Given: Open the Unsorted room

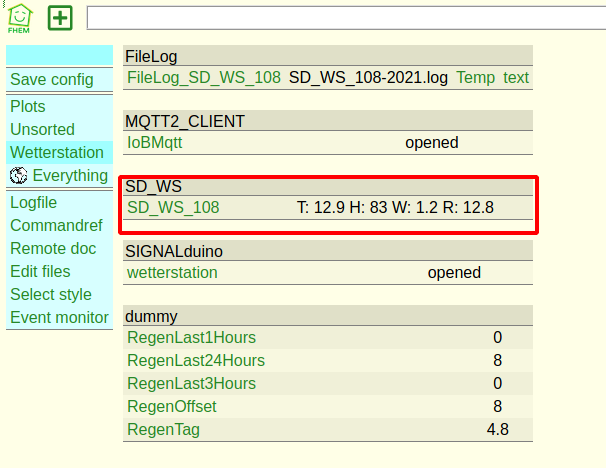Looking at the screenshot, I should [x=42, y=129].
